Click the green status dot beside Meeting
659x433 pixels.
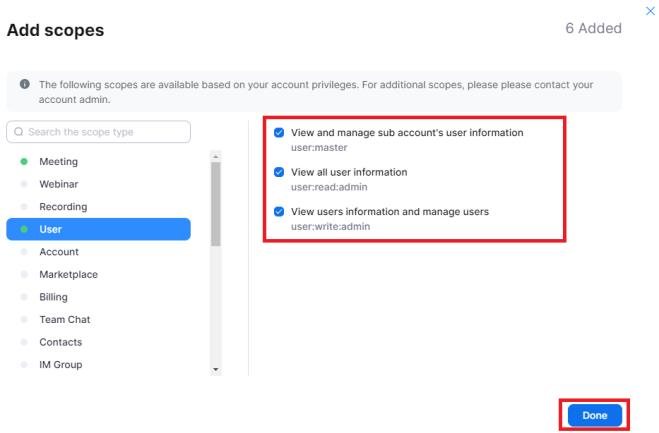point(24,161)
